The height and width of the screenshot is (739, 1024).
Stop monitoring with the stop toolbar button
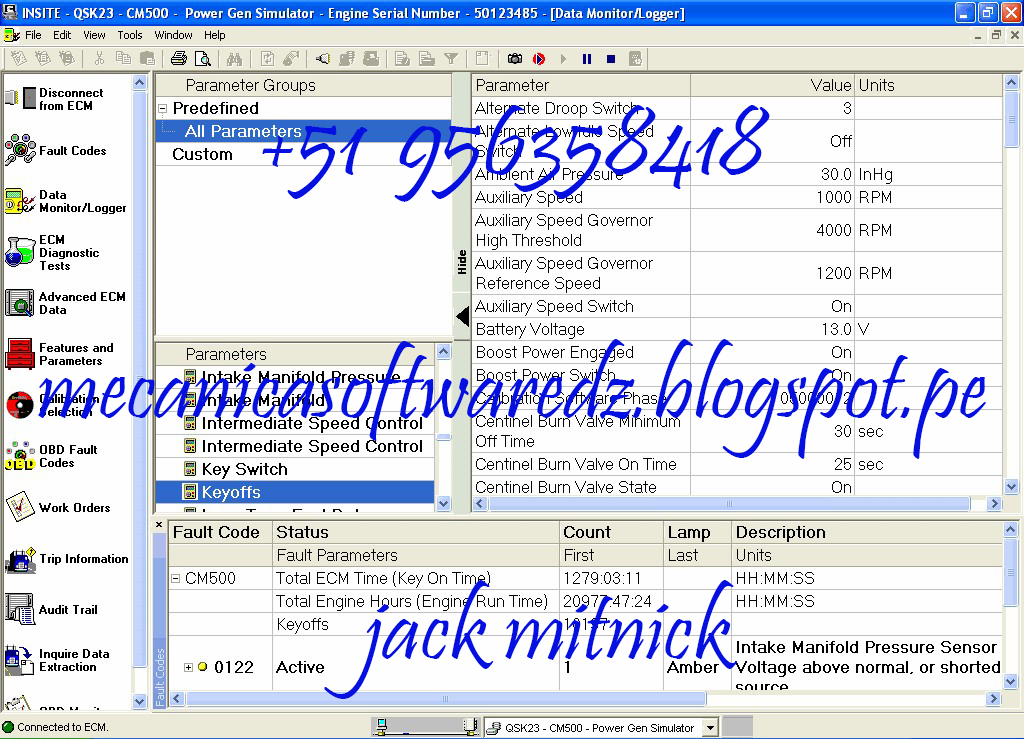(611, 58)
